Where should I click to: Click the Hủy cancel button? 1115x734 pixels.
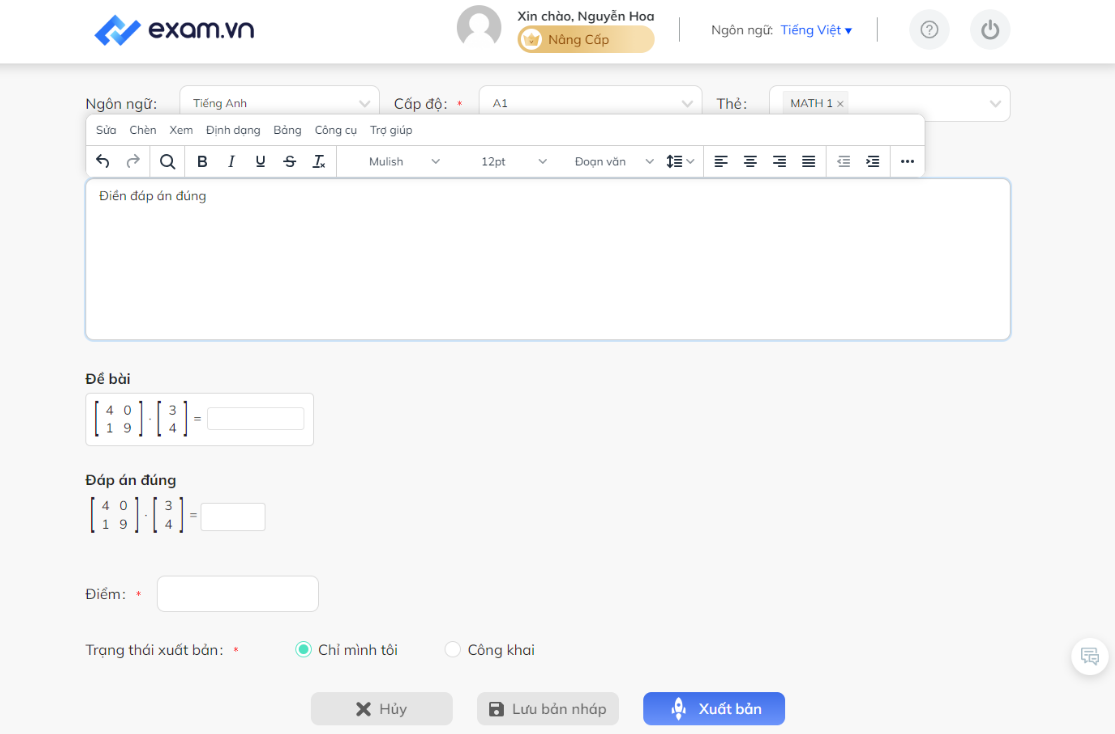382,708
